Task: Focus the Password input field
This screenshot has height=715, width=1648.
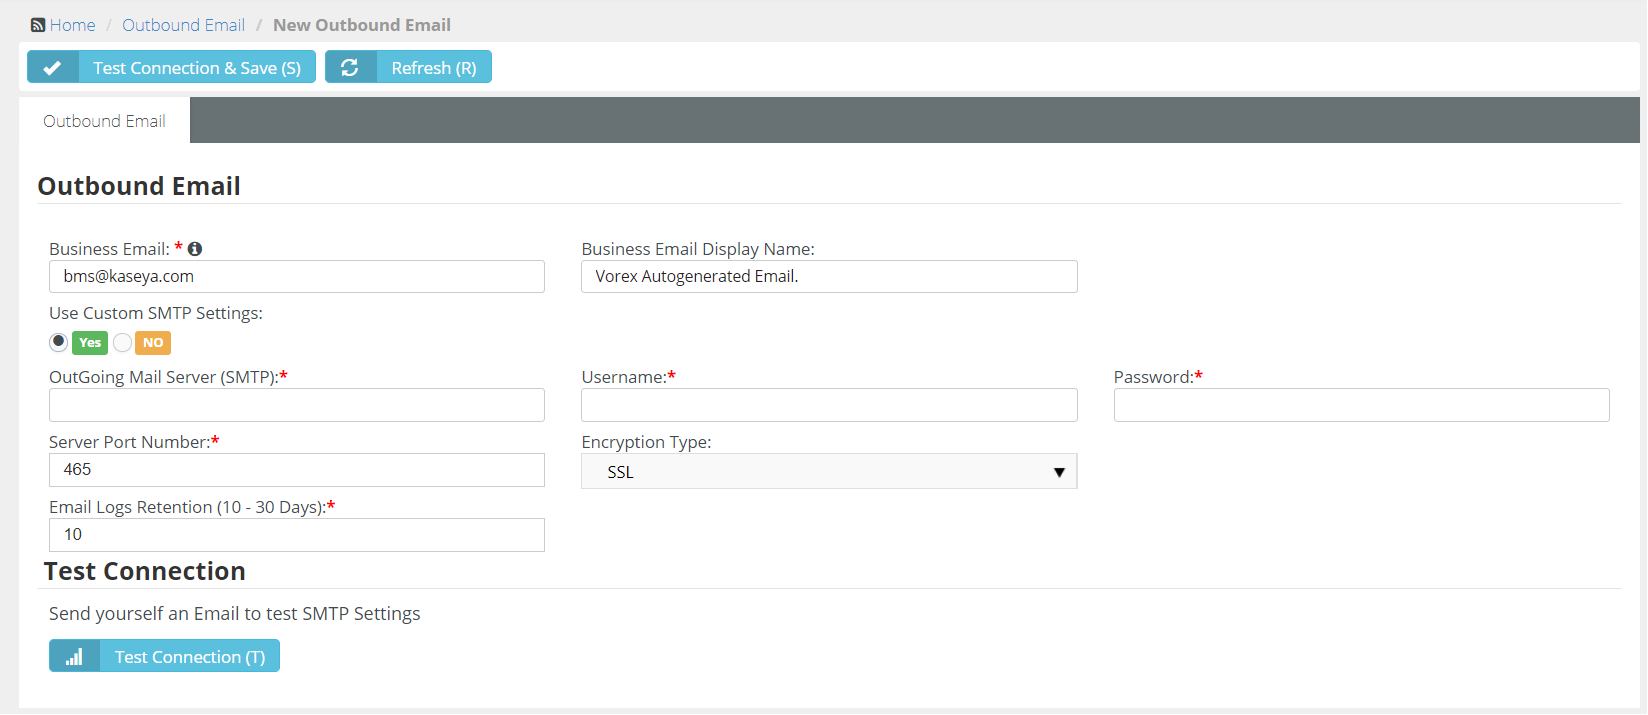Action: pos(1360,405)
